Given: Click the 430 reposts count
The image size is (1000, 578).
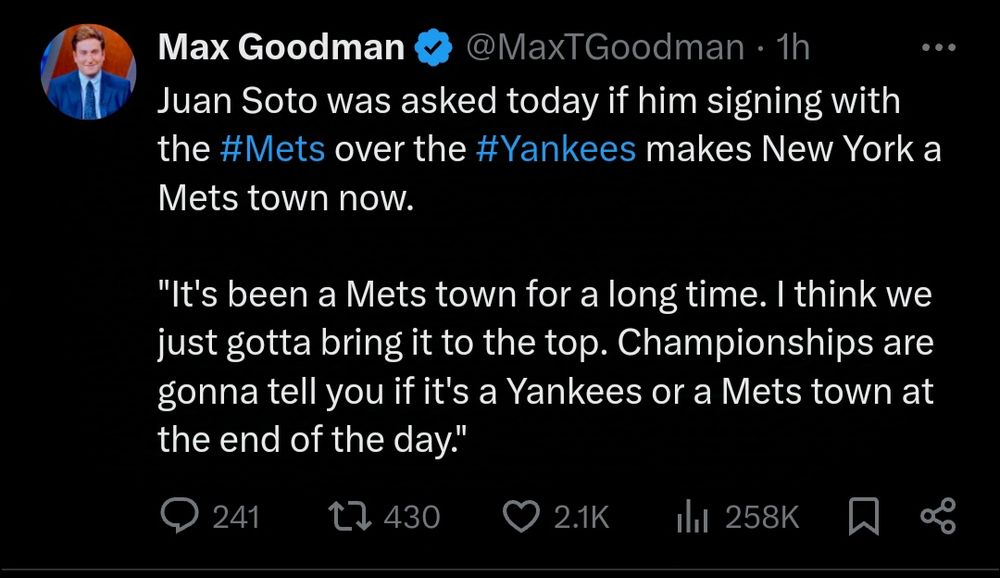Looking at the screenshot, I should (x=412, y=516).
